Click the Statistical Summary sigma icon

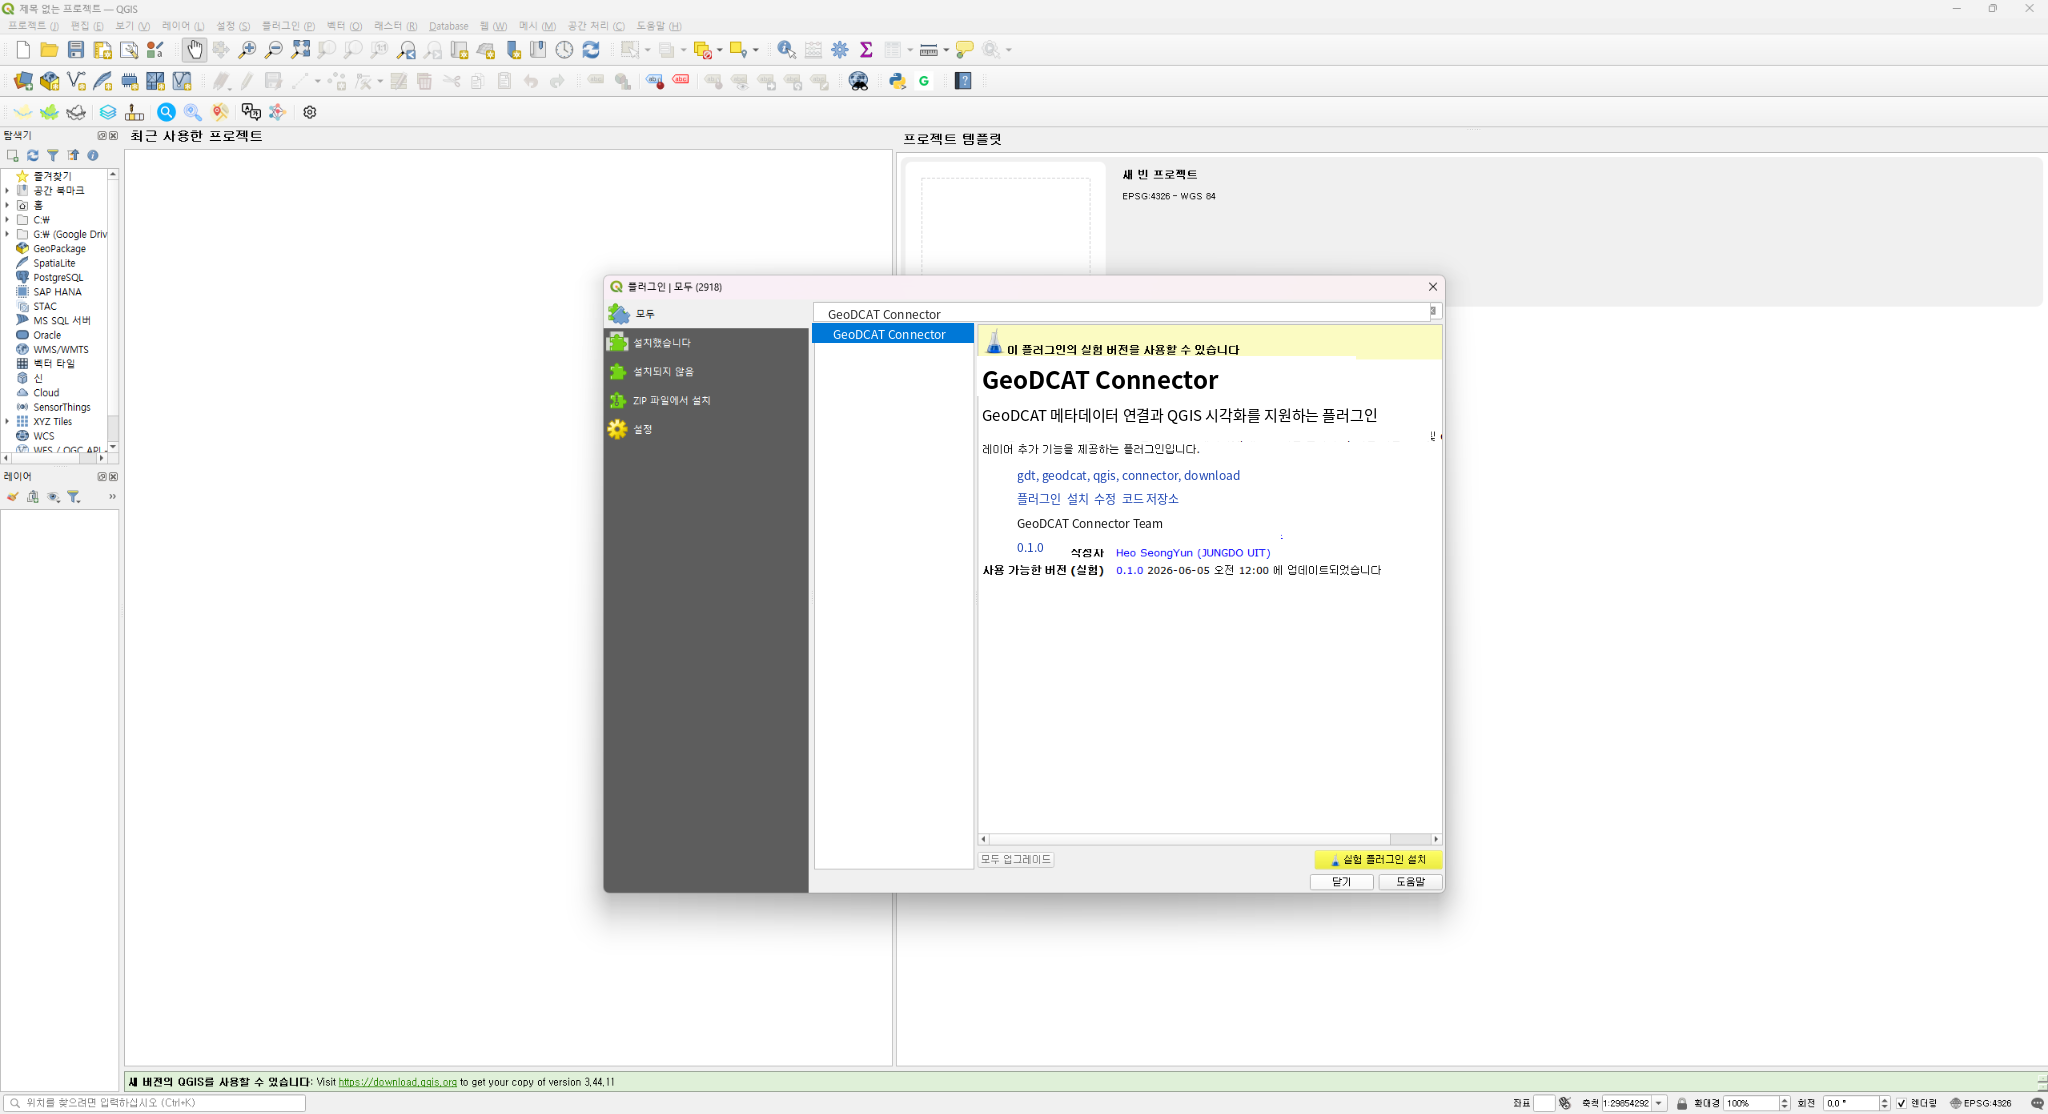866,50
